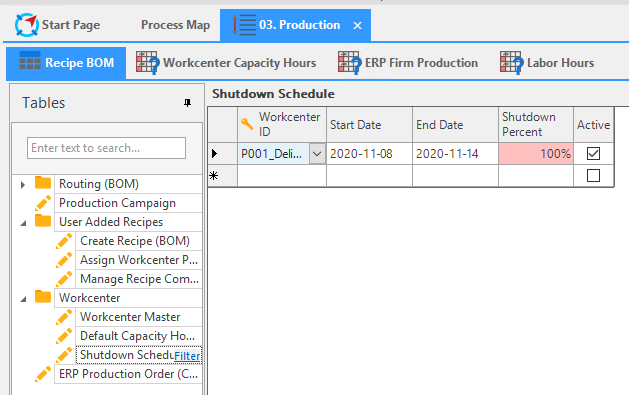Click the Labor Hours table icon

(511, 63)
